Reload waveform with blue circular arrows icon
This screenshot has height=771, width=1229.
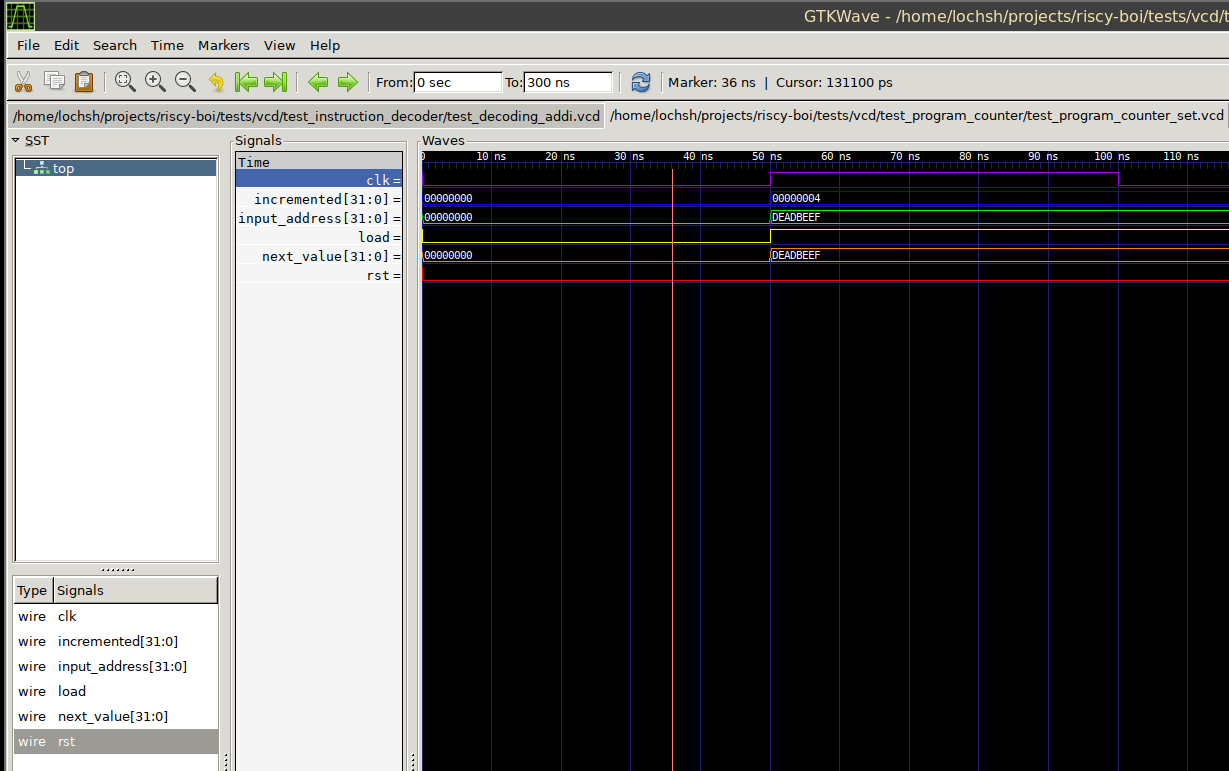pos(640,82)
